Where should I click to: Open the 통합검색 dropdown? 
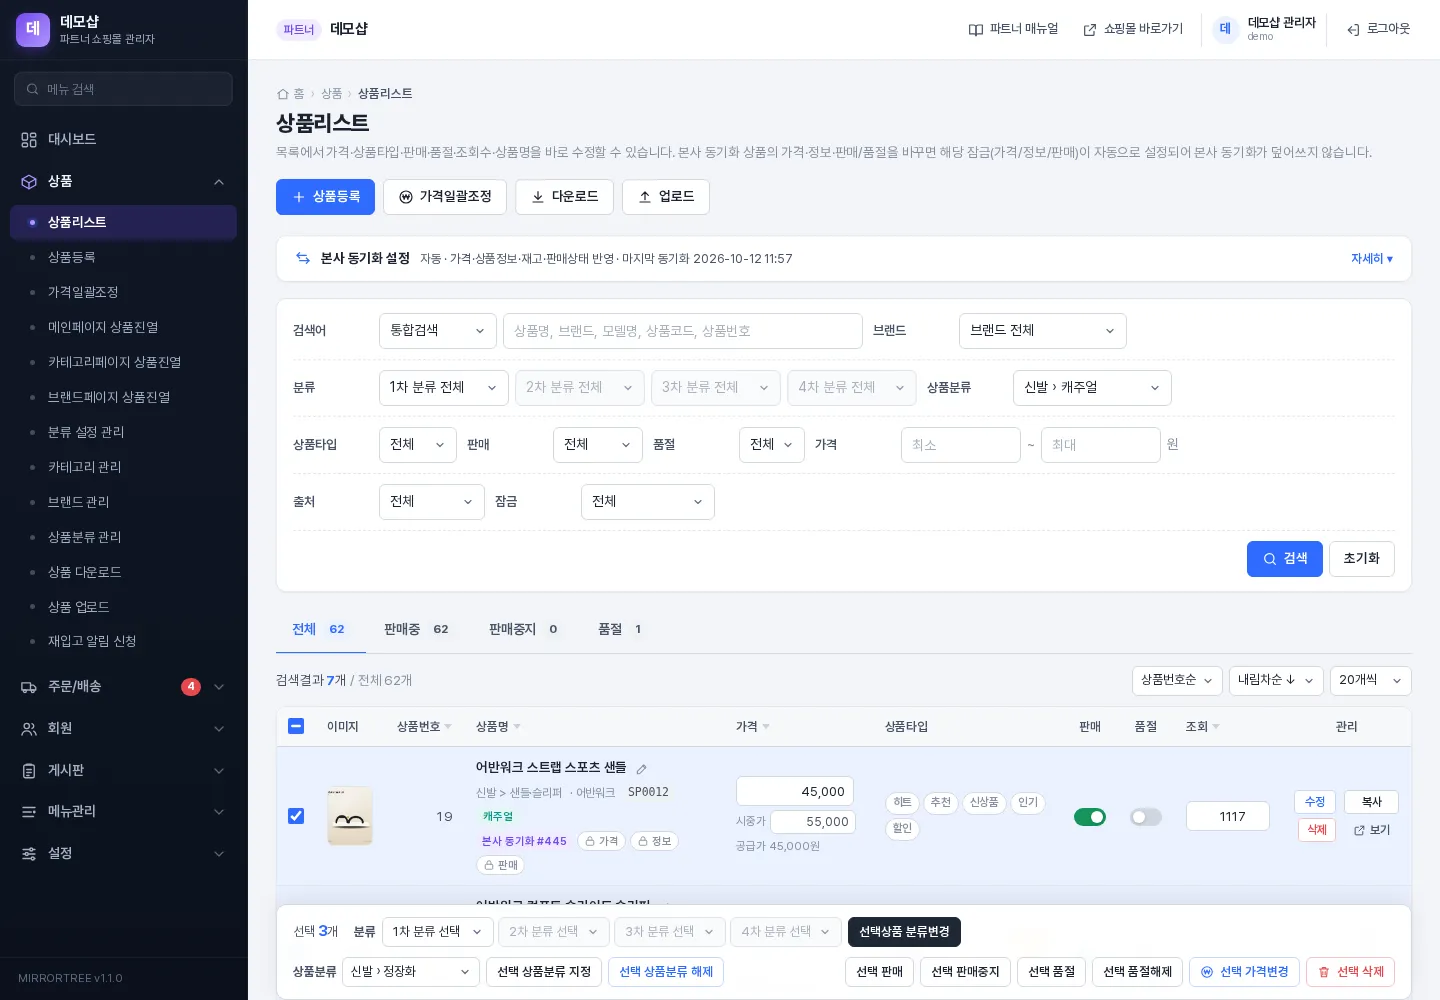438,331
